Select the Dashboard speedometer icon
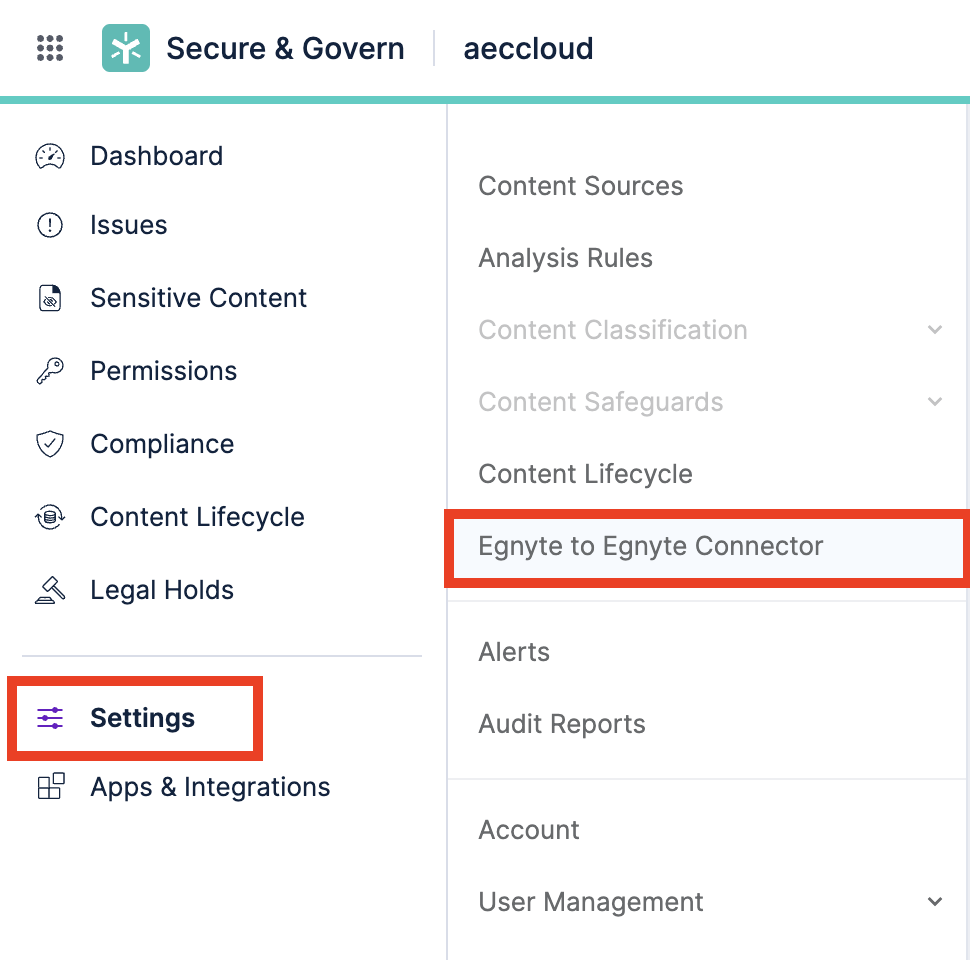Screen dimensions: 970x960 tap(49, 156)
